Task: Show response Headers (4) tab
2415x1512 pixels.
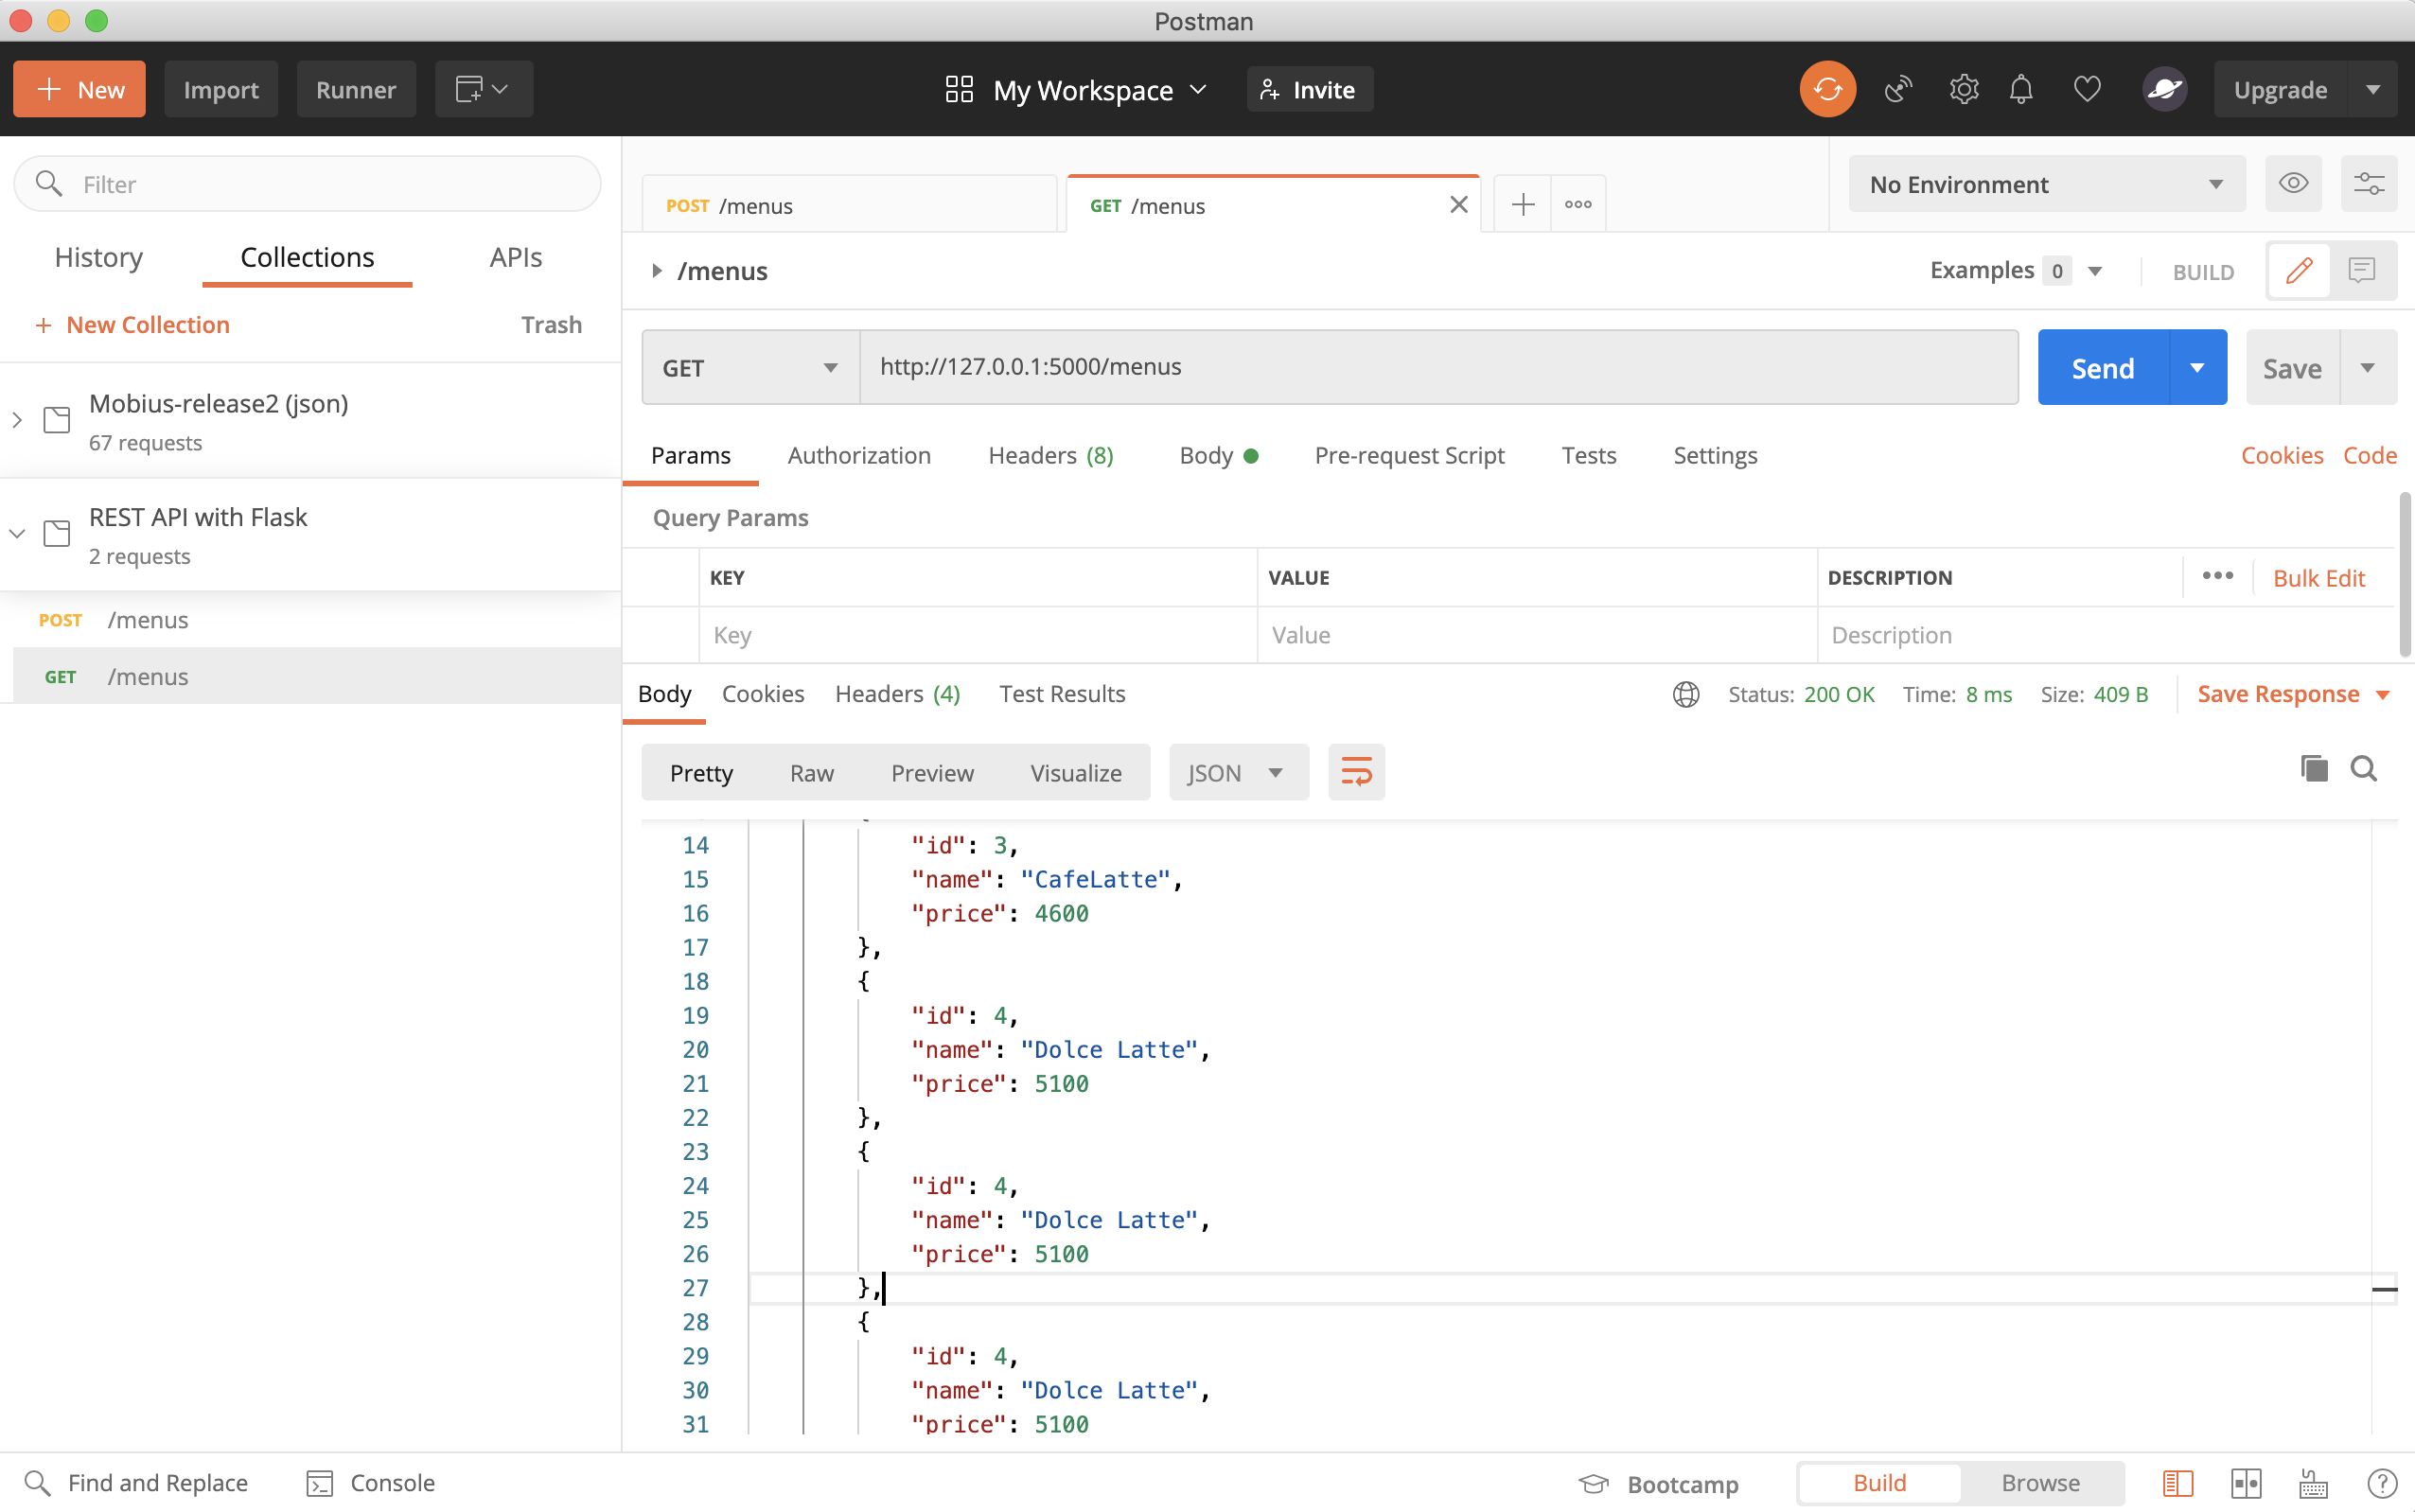Action: [x=897, y=694]
